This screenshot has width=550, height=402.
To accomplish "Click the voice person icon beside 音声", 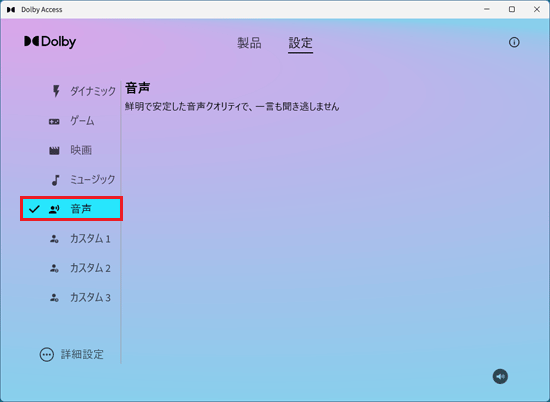I will click(x=54, y=209).
